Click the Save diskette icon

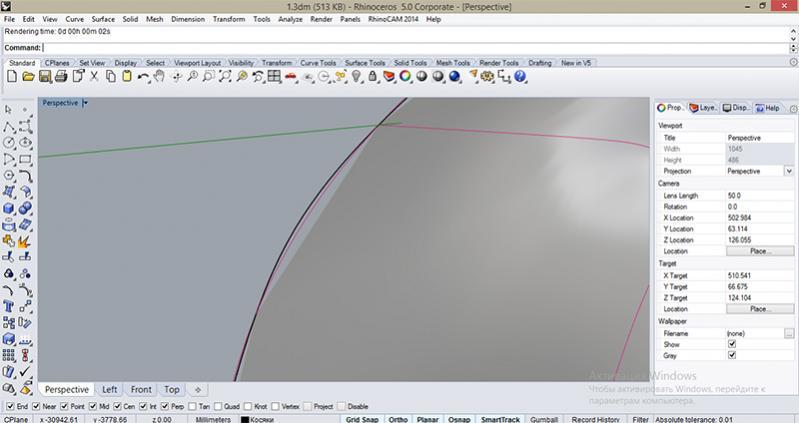[x=45, y=76]
